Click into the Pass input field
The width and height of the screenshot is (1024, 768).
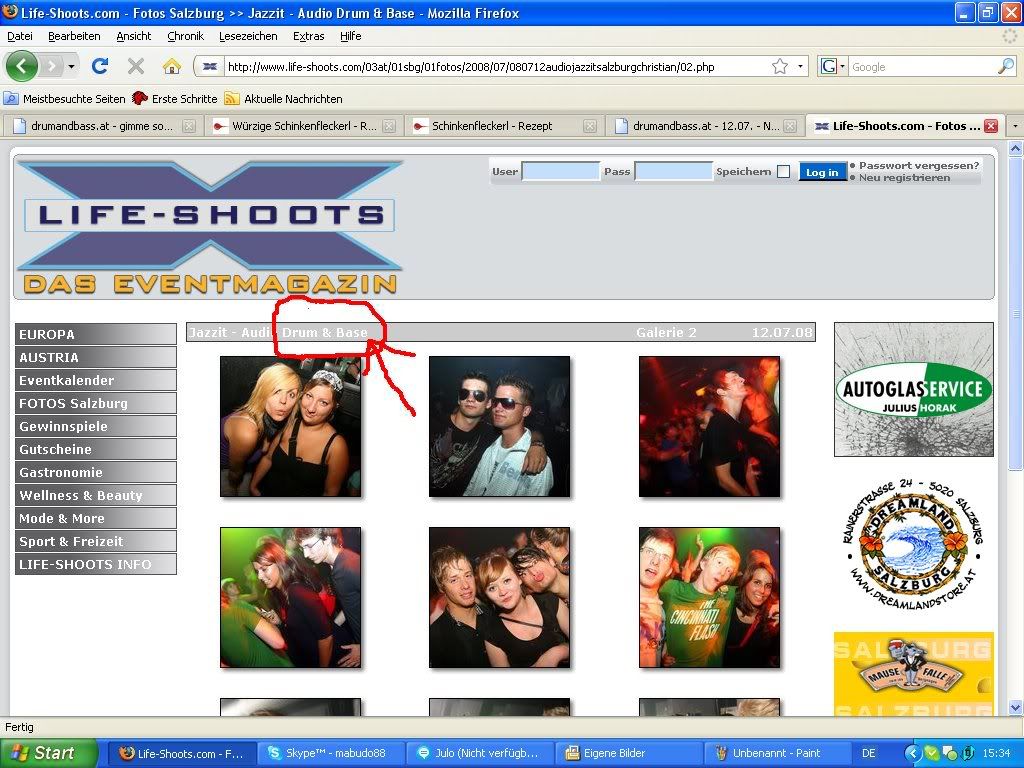[673, 172]
